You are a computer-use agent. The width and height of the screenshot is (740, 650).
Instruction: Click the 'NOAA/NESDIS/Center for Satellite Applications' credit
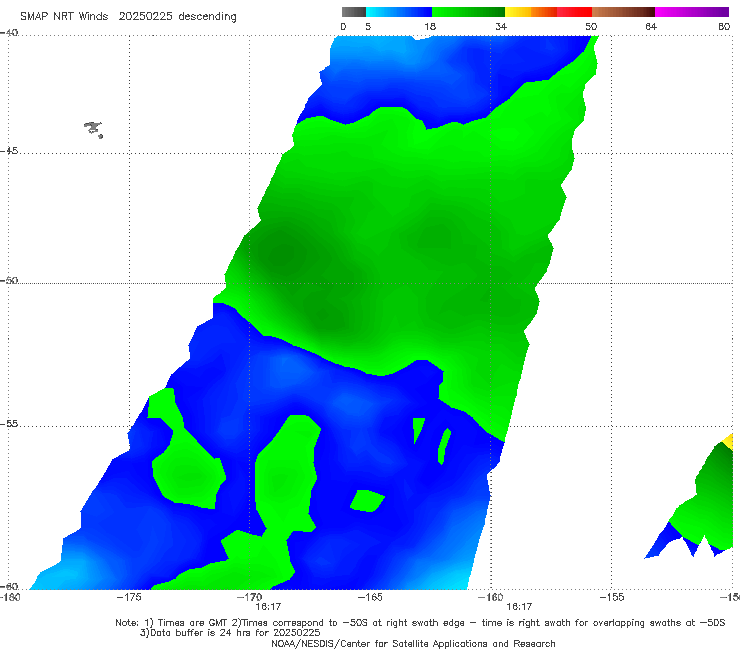click(413, 643)
